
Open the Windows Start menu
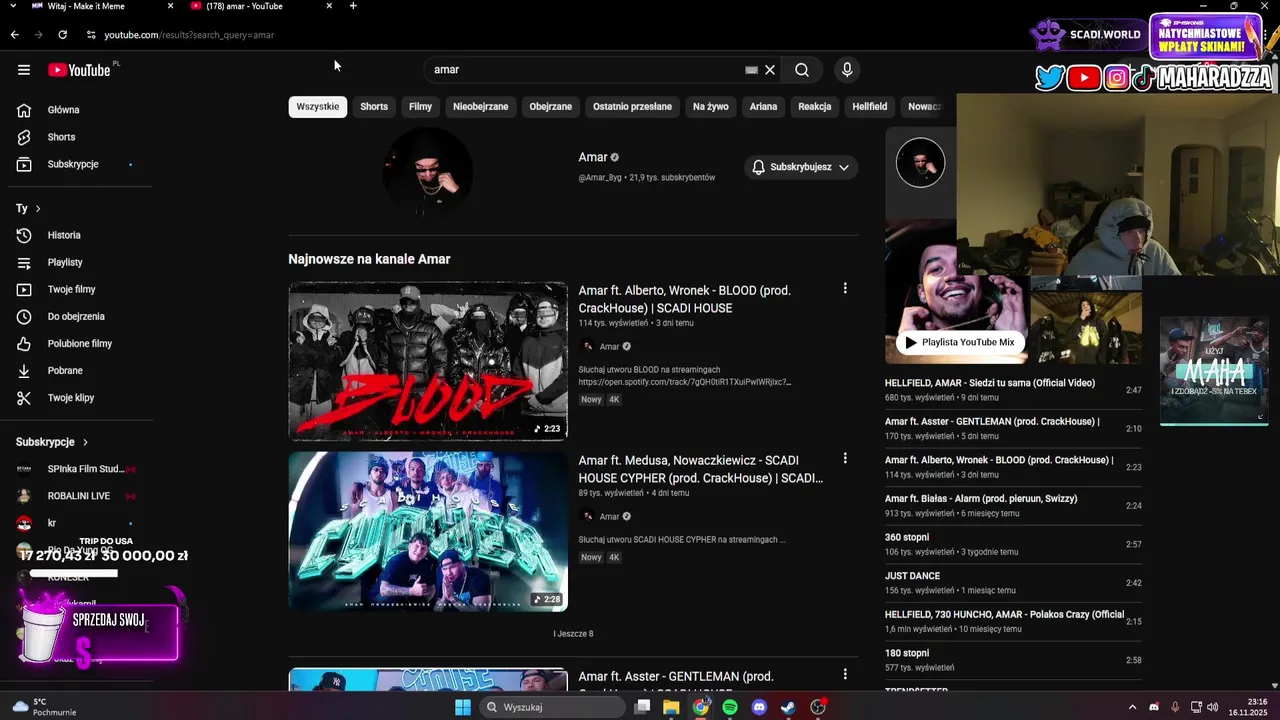[462, 707]
